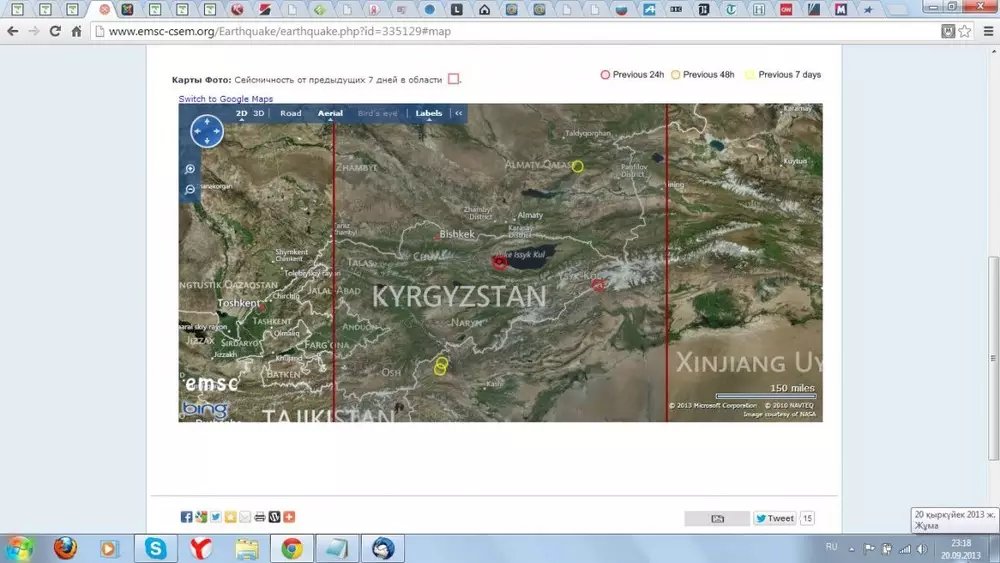Zoom in on the Bing map
Image resolution: width=1000 pixels, height=563 pixels.
190,169
